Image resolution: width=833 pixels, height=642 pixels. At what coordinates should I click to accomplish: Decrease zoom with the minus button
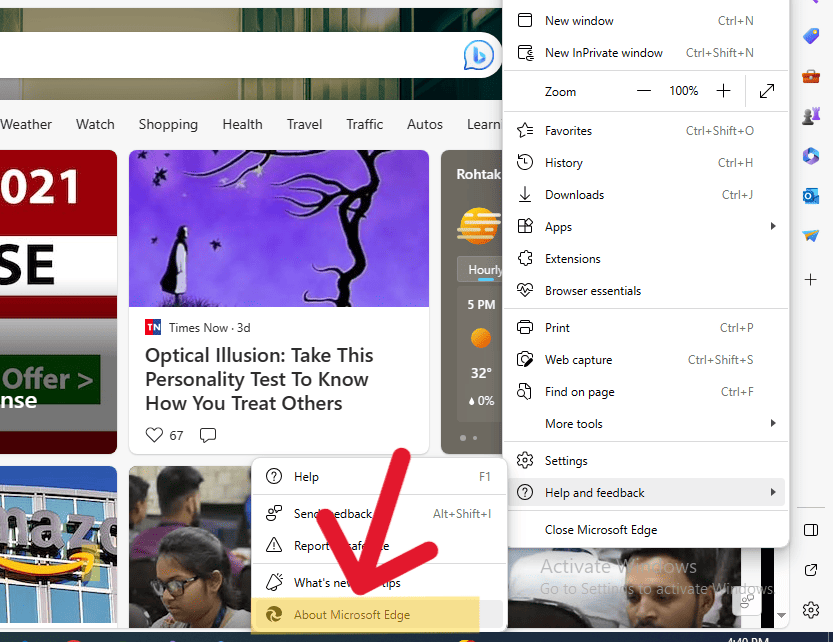point(643,91)
